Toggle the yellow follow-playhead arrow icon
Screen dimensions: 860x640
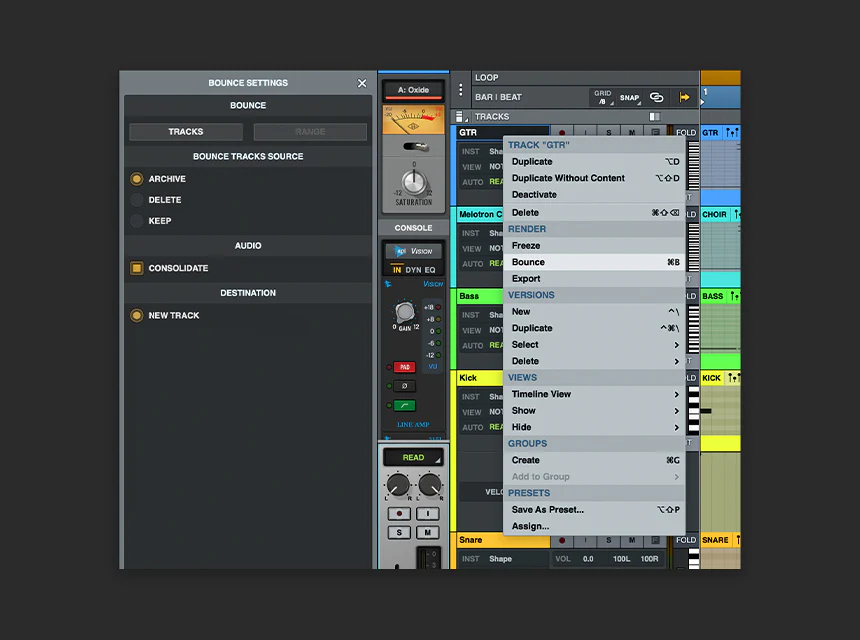click(684, 97)
